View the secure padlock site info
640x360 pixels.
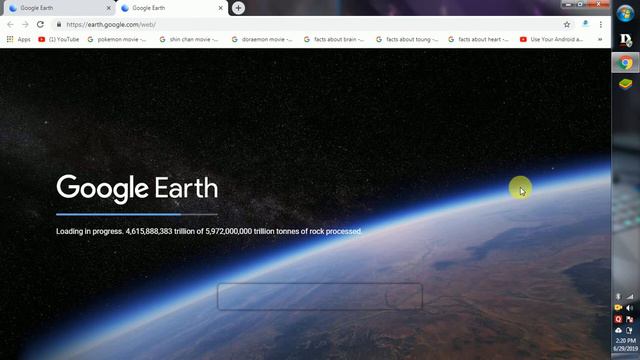59,24
